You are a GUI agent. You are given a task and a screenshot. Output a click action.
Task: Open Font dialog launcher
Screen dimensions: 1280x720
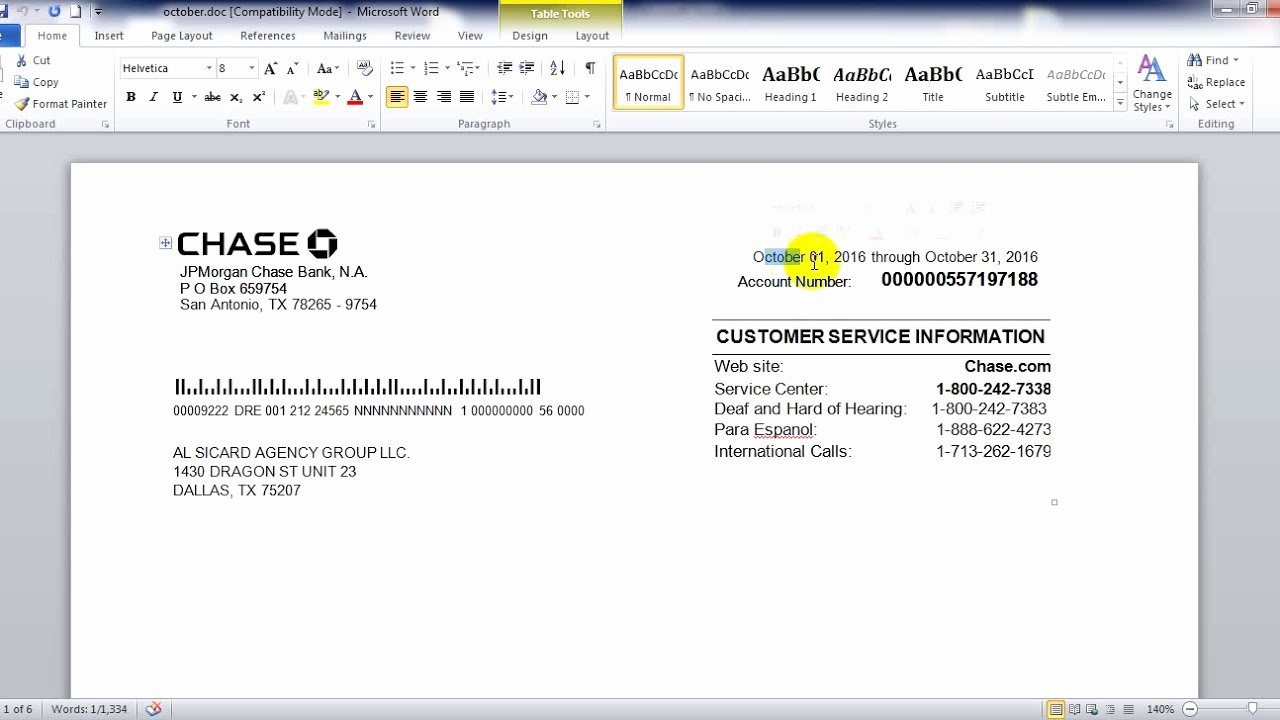[x=371, y=124]
